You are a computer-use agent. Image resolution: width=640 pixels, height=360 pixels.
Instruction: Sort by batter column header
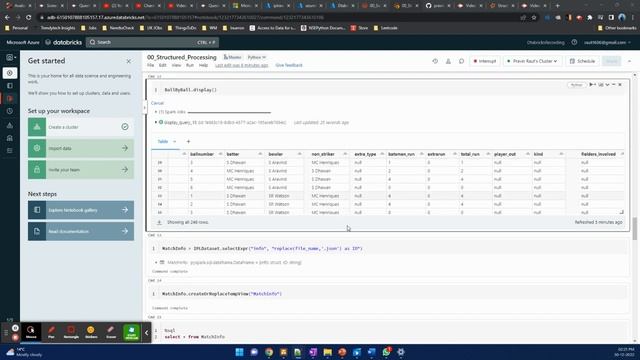coord(233,154)
